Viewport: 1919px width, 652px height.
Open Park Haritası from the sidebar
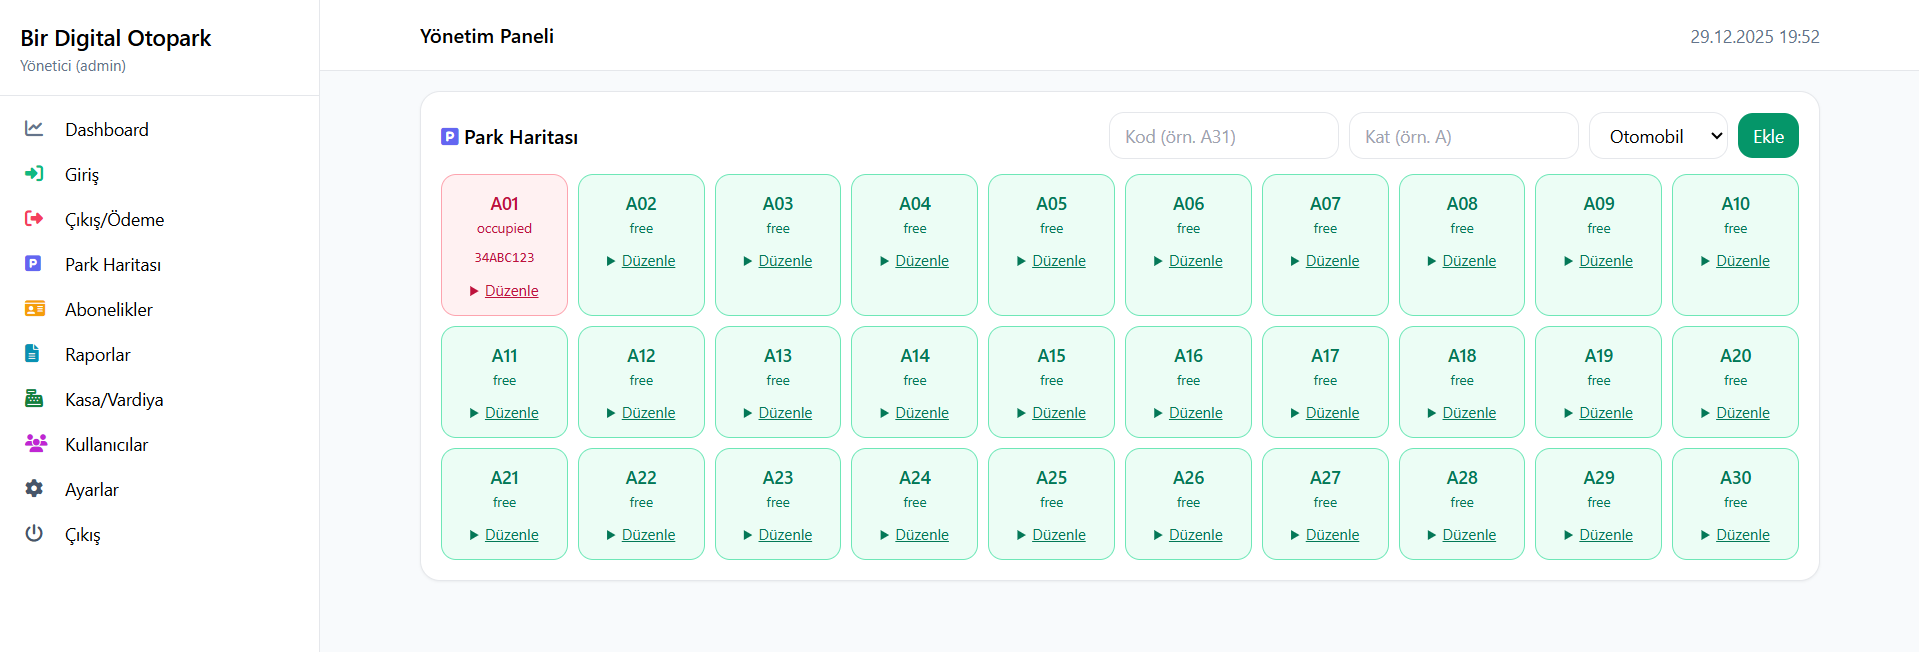112,264
